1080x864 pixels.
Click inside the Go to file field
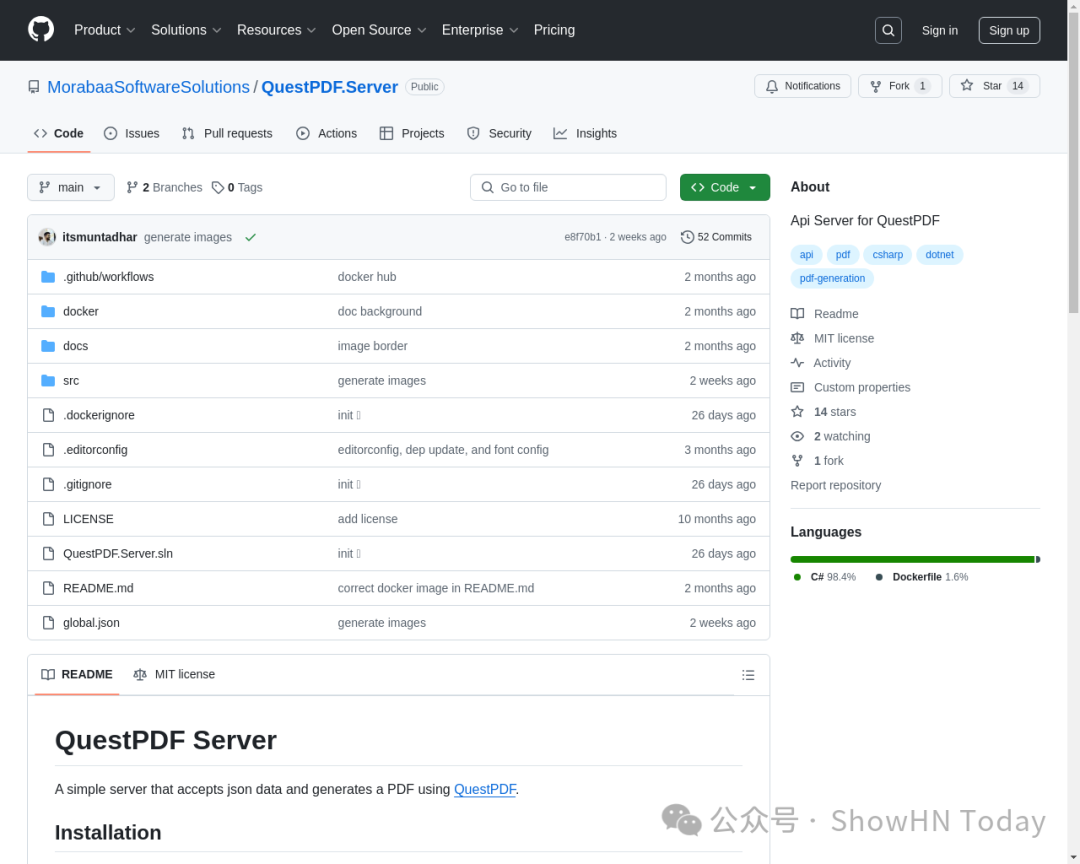pyautogui.click(x=568, y=187)
